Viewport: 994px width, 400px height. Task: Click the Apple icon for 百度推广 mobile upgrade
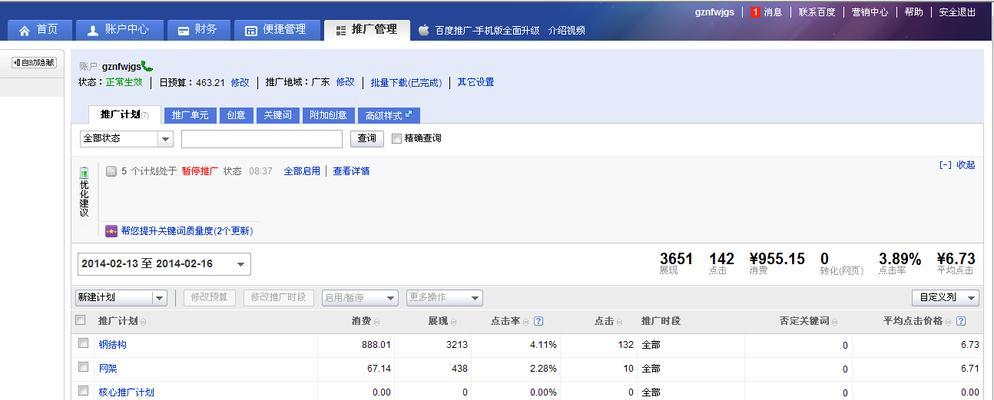point(424,30)
